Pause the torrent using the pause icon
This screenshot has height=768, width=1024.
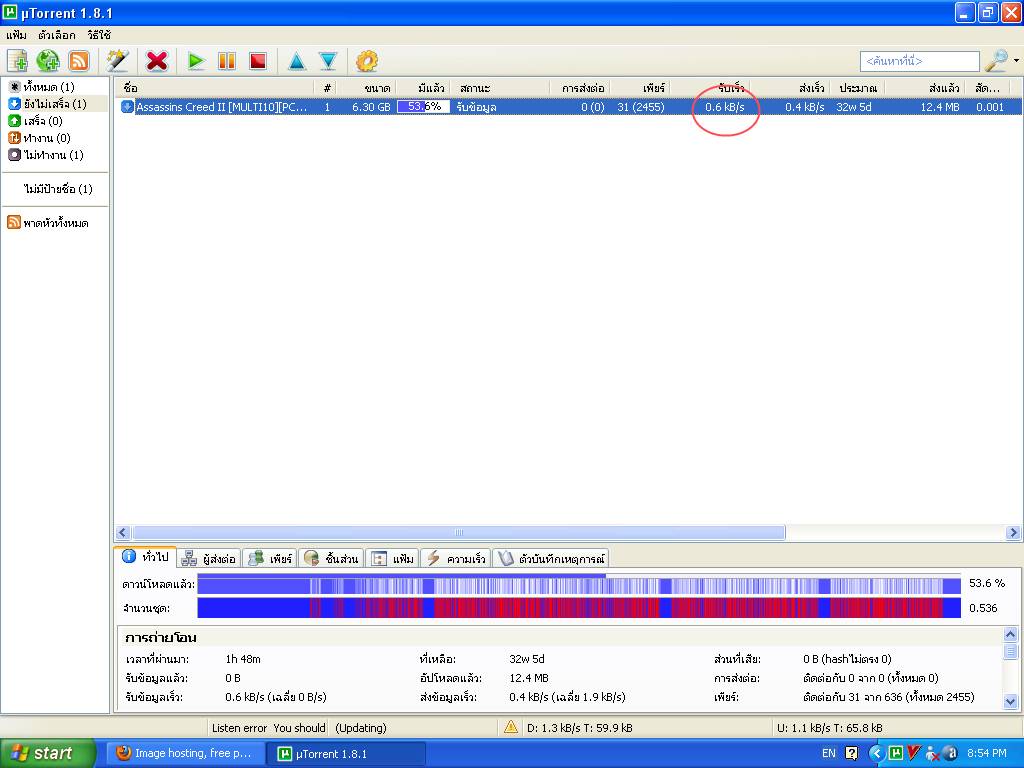tap(227, 61)
